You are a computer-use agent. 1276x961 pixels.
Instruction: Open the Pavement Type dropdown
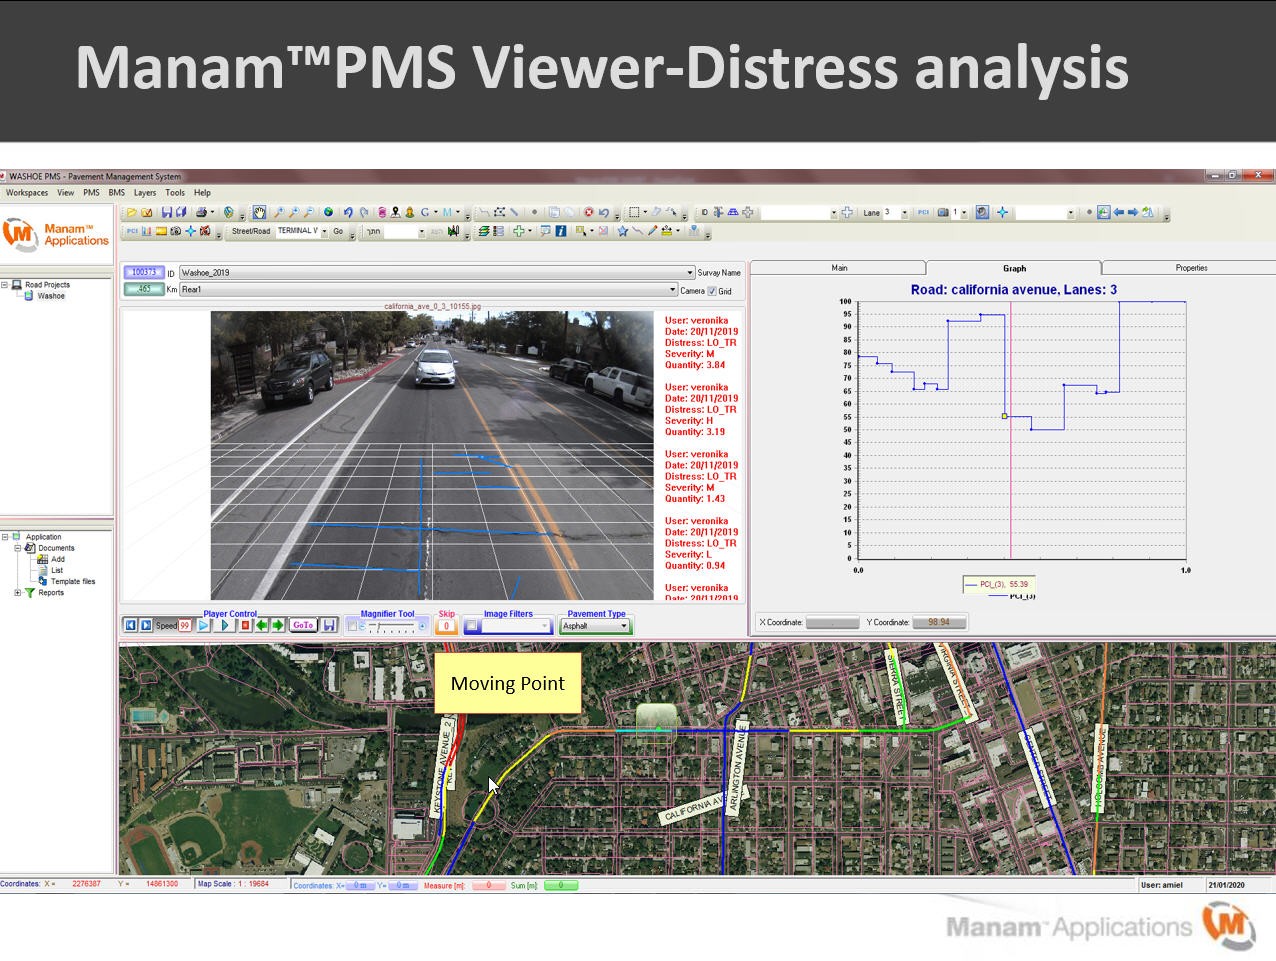coord(624,626)
